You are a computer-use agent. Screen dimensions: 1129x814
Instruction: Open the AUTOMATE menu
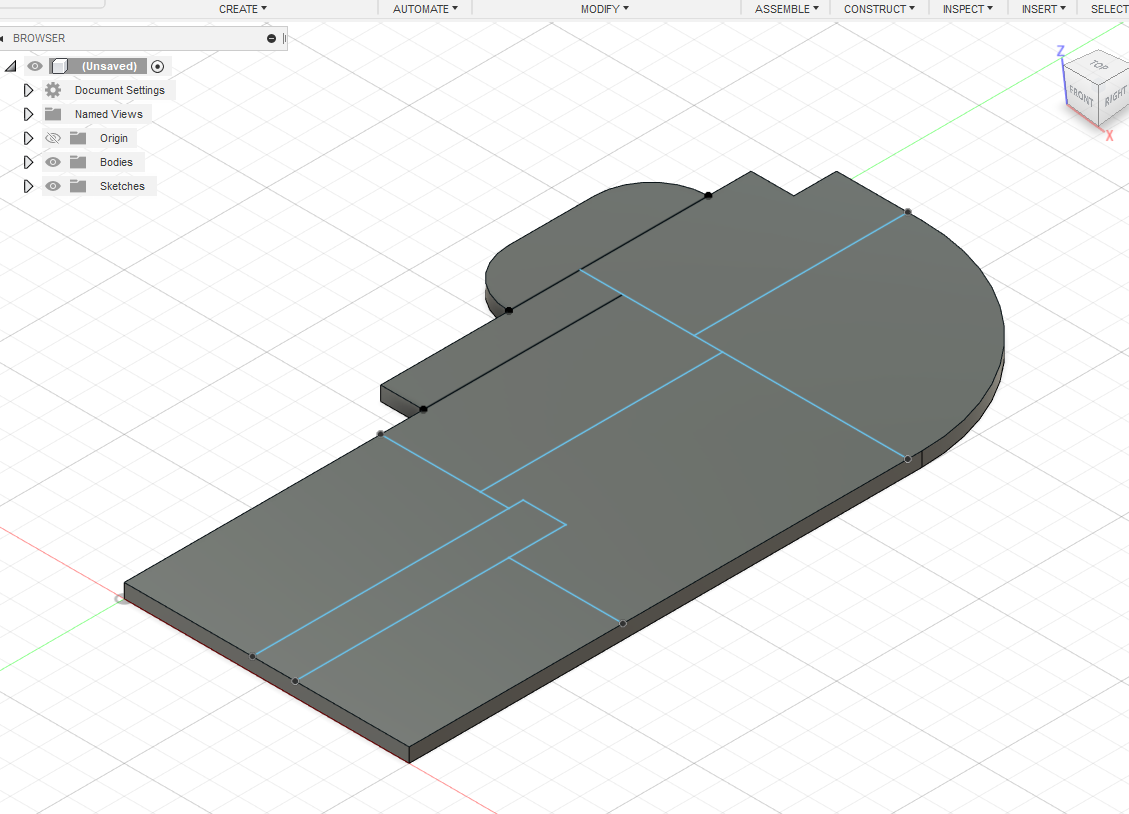click(x=425, y=9)
